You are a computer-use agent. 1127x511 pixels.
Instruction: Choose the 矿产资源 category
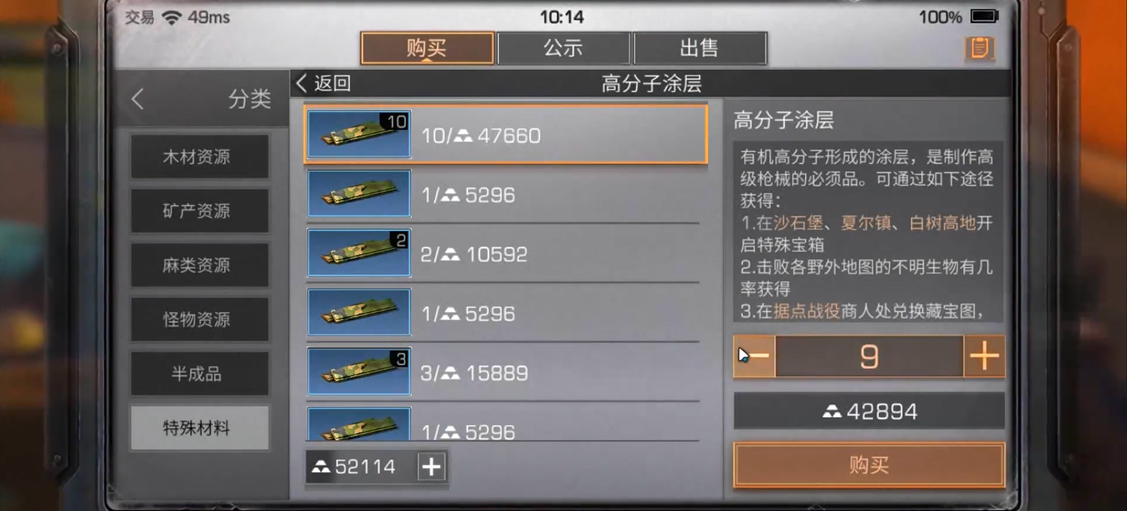tap(199, 211)
